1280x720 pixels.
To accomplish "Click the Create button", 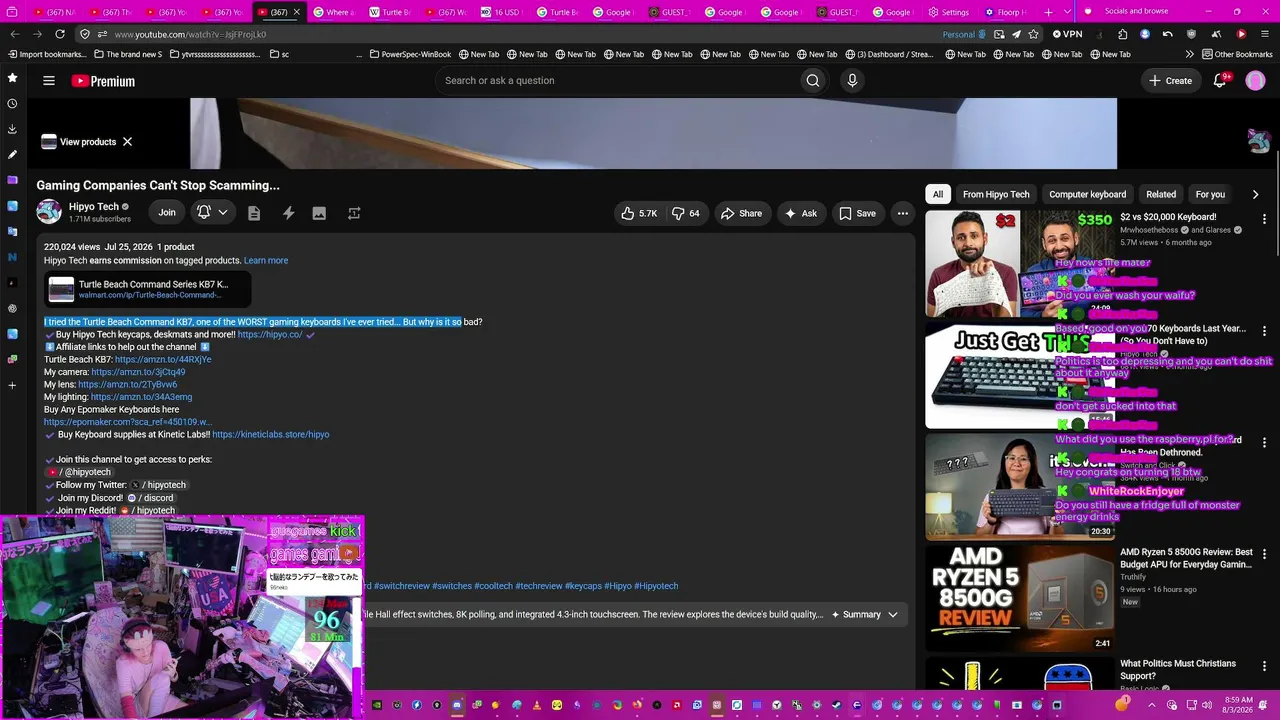I will (1170, 81).
